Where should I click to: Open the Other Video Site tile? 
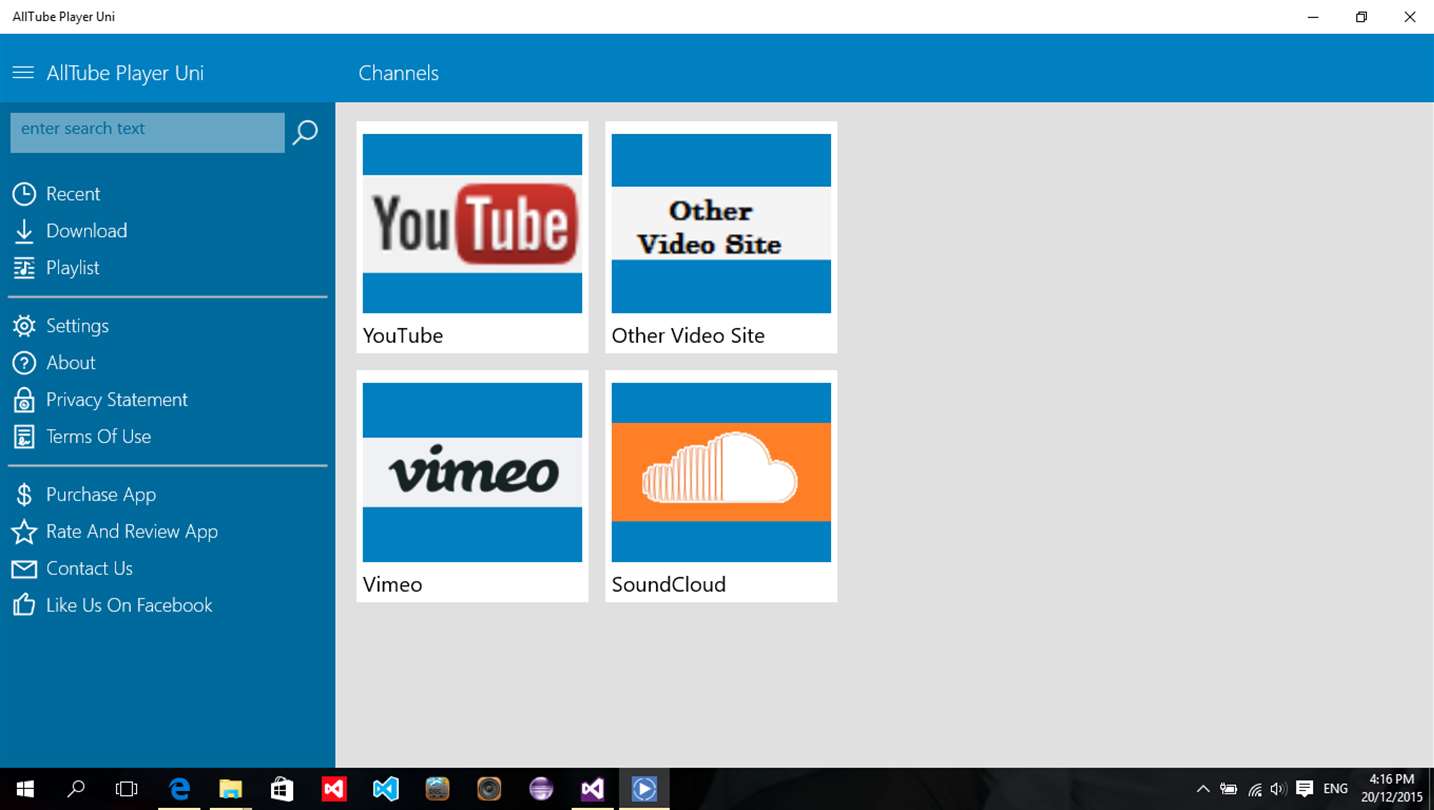point(721,237)
